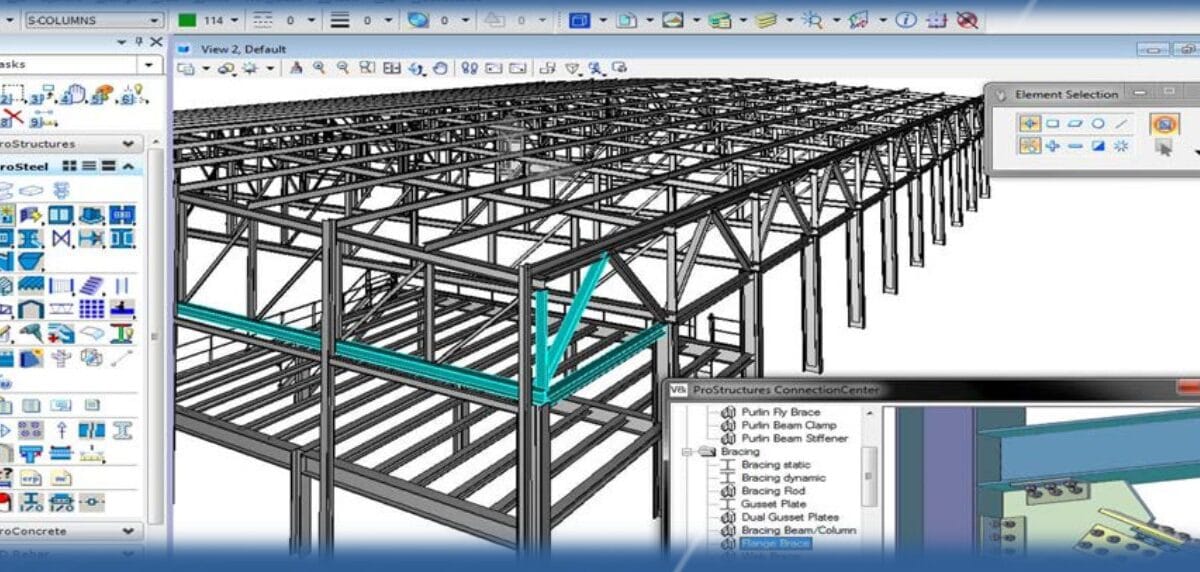Collapse the Bracing tree node

(x=688, y=452)
